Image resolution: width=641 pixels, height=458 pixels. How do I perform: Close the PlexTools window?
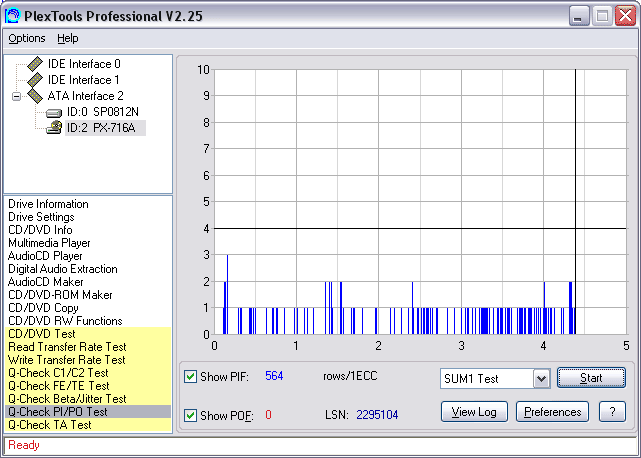coord(625,16)
